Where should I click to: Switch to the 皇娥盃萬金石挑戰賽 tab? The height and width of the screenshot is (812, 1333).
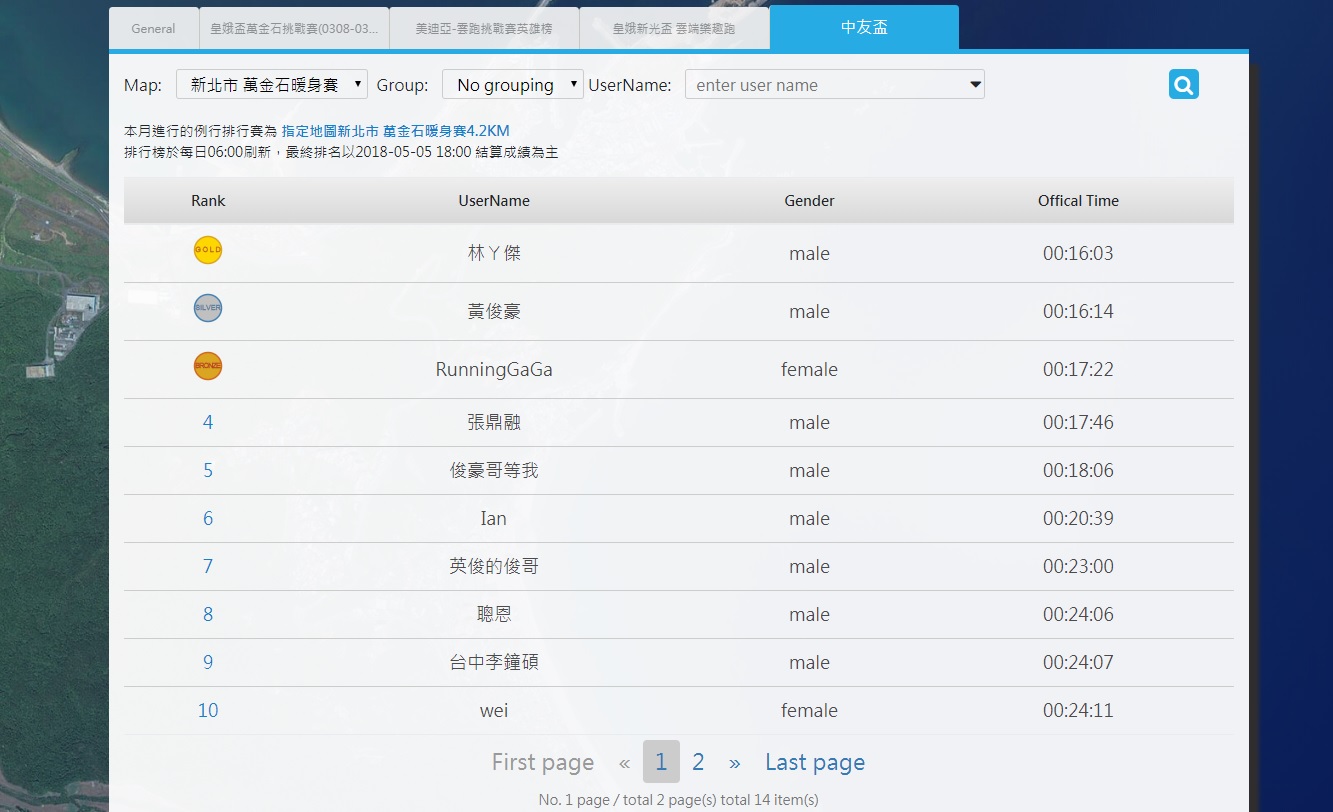point(294,29)
